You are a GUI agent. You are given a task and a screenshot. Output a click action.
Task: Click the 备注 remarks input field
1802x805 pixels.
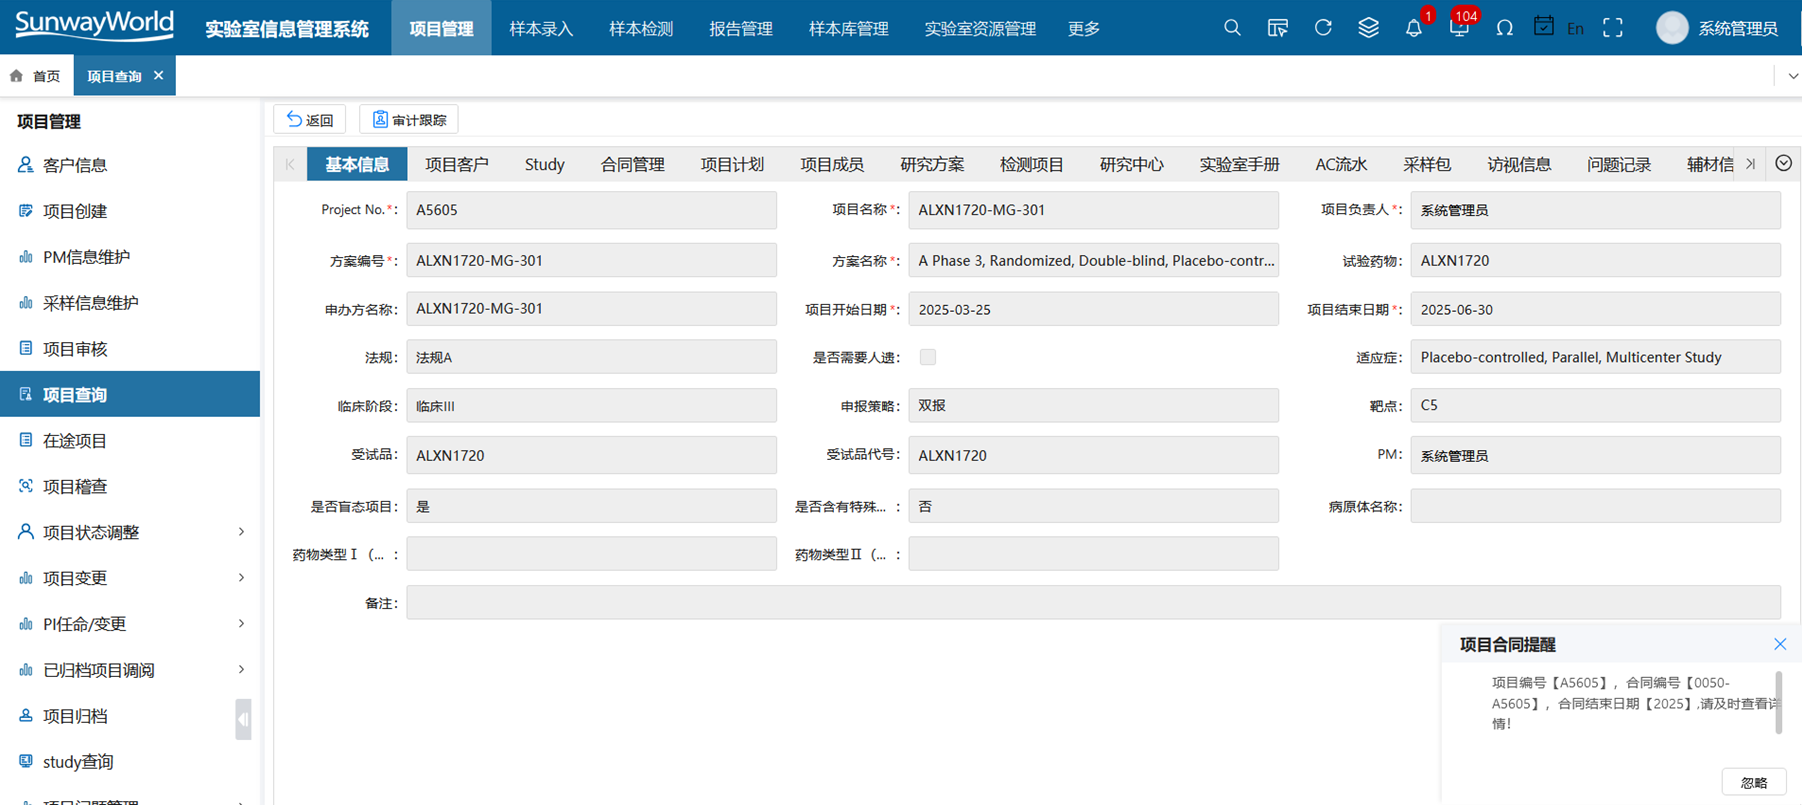(x=1093, y=603)
